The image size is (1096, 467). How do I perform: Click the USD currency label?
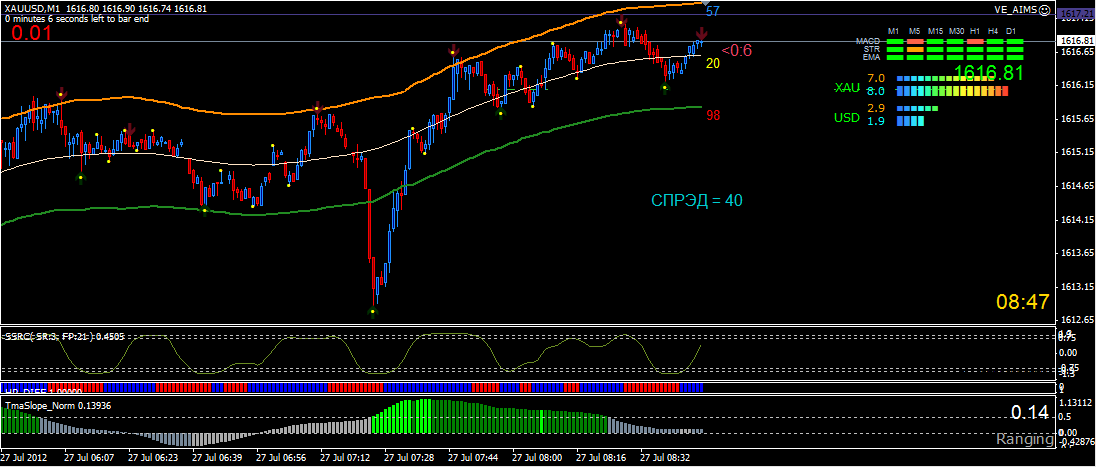(846, 118)
